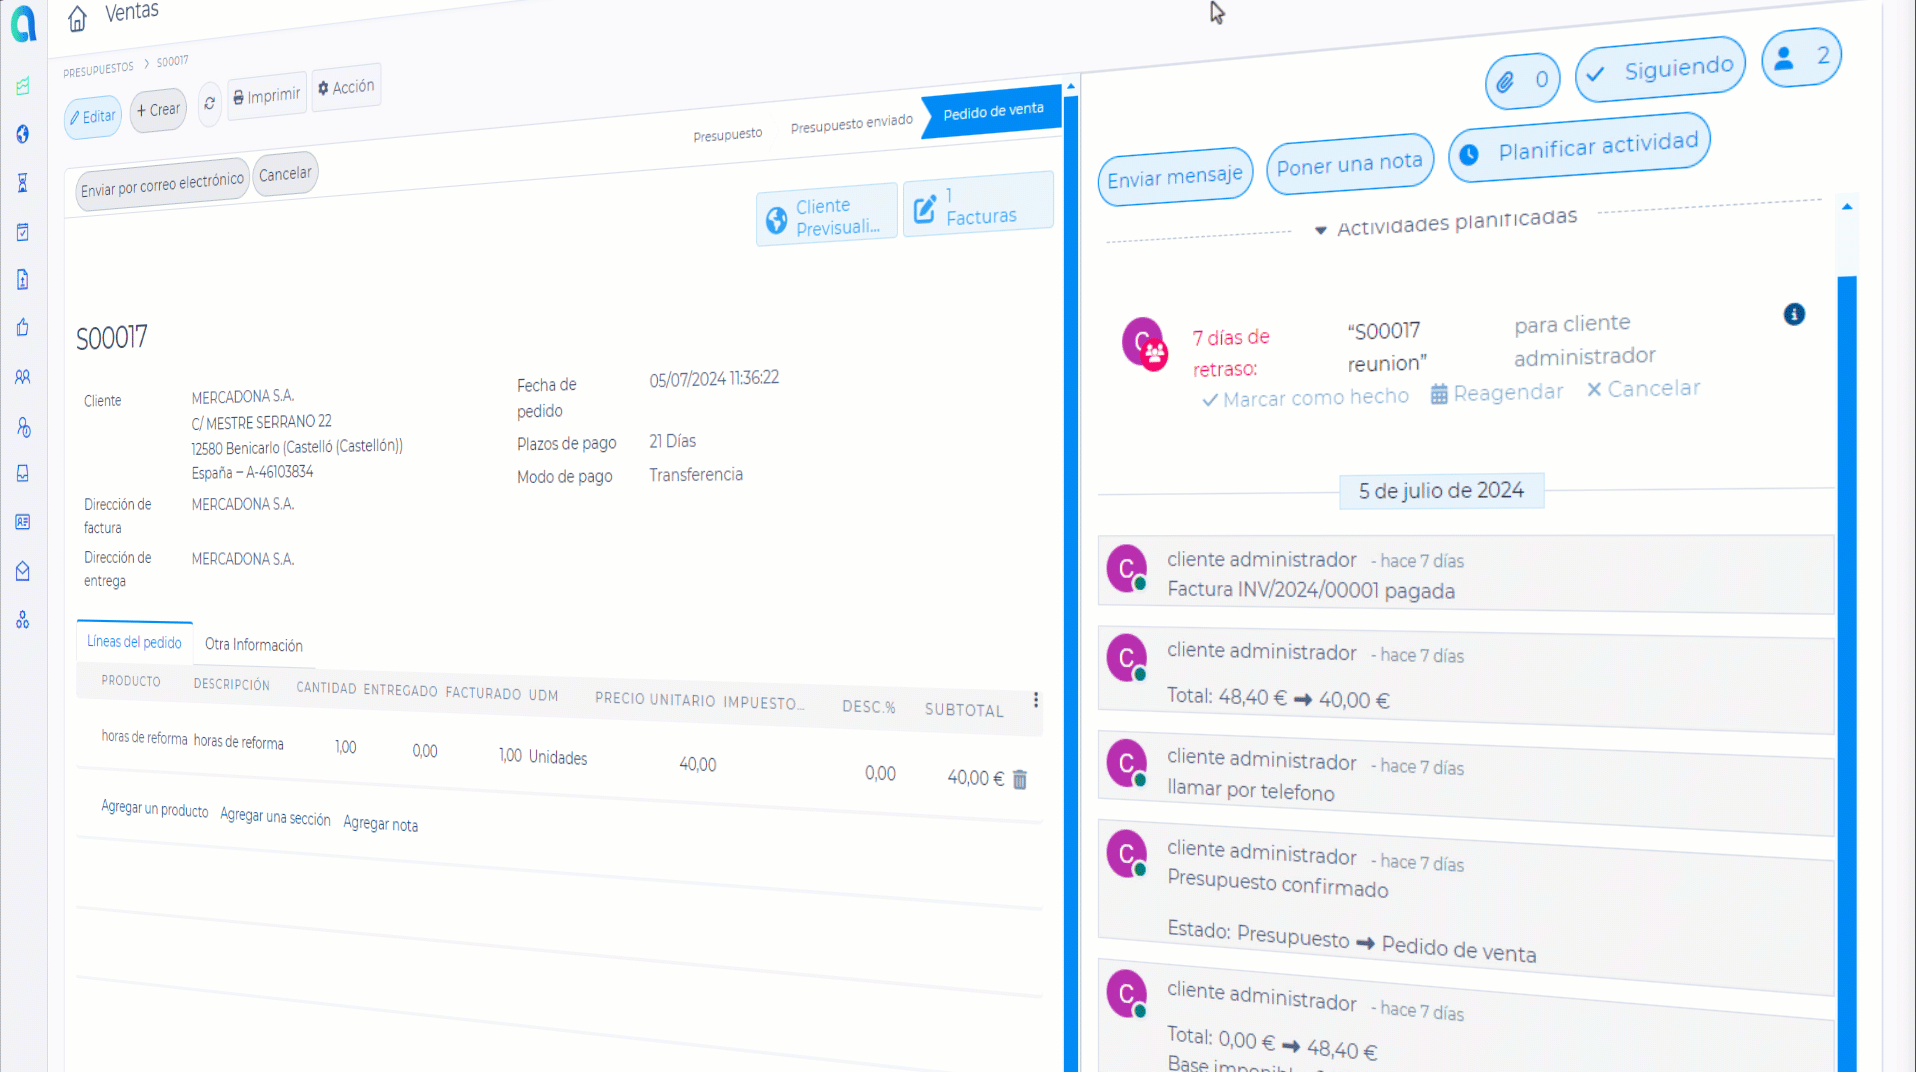Open the Acción dropdown menu
The height and width of the screenshot is (1072, 1916).
pos(346,88)
